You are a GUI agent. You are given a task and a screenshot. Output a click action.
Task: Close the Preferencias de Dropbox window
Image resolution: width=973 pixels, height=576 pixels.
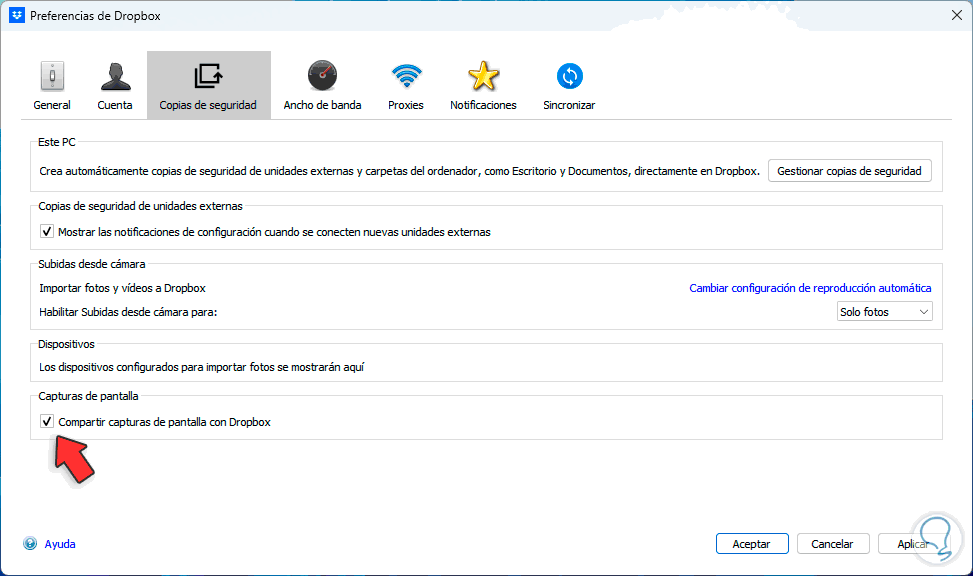[x=956, y=16]
